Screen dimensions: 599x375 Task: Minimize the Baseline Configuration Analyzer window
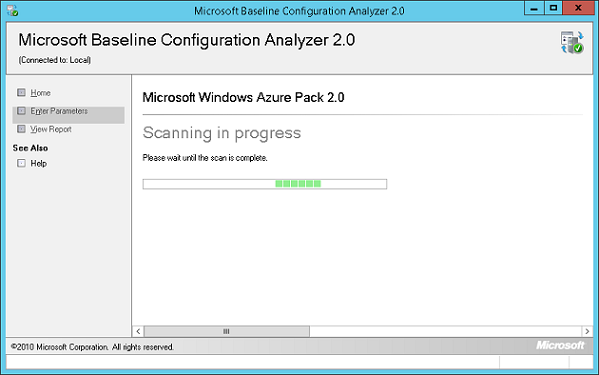pyautogui.click(x=534, y=8)
